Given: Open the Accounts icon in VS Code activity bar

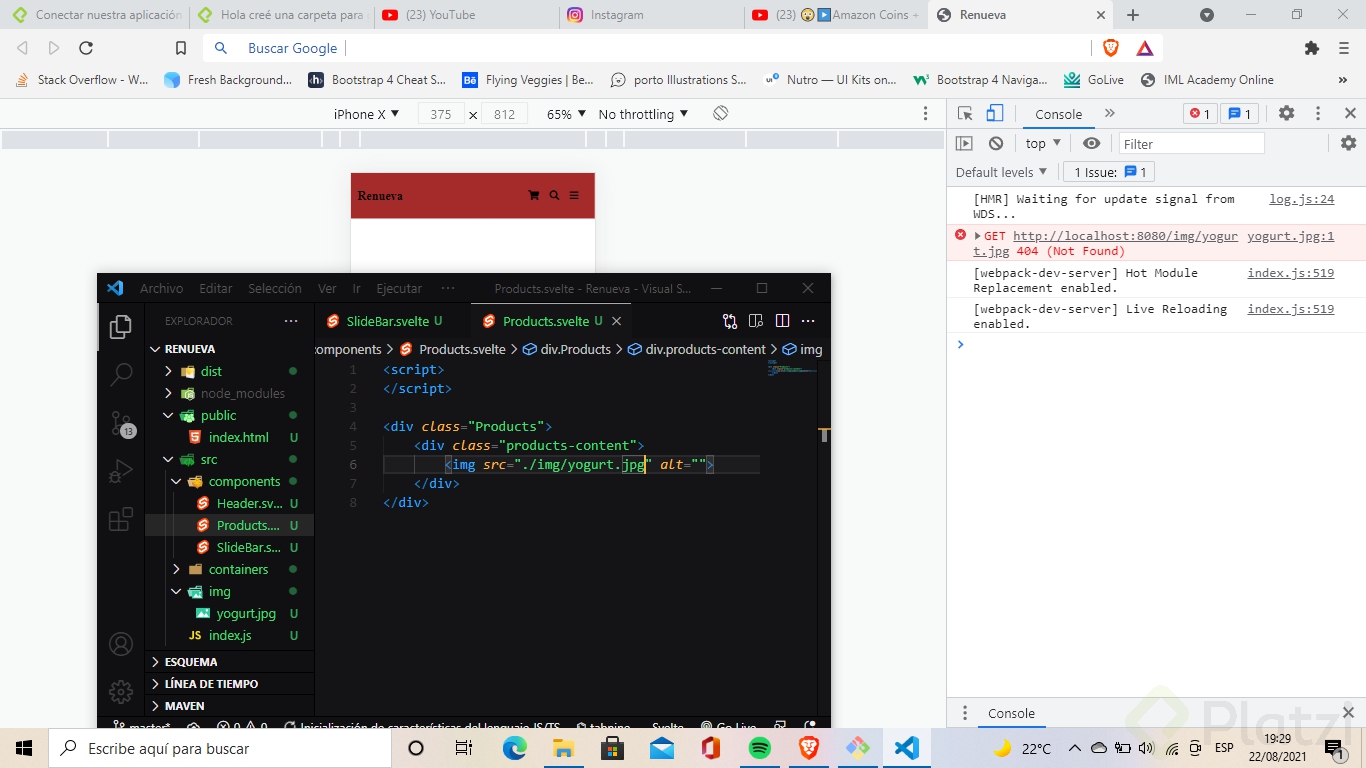Looking at the screenshot, I should [121, 644].
